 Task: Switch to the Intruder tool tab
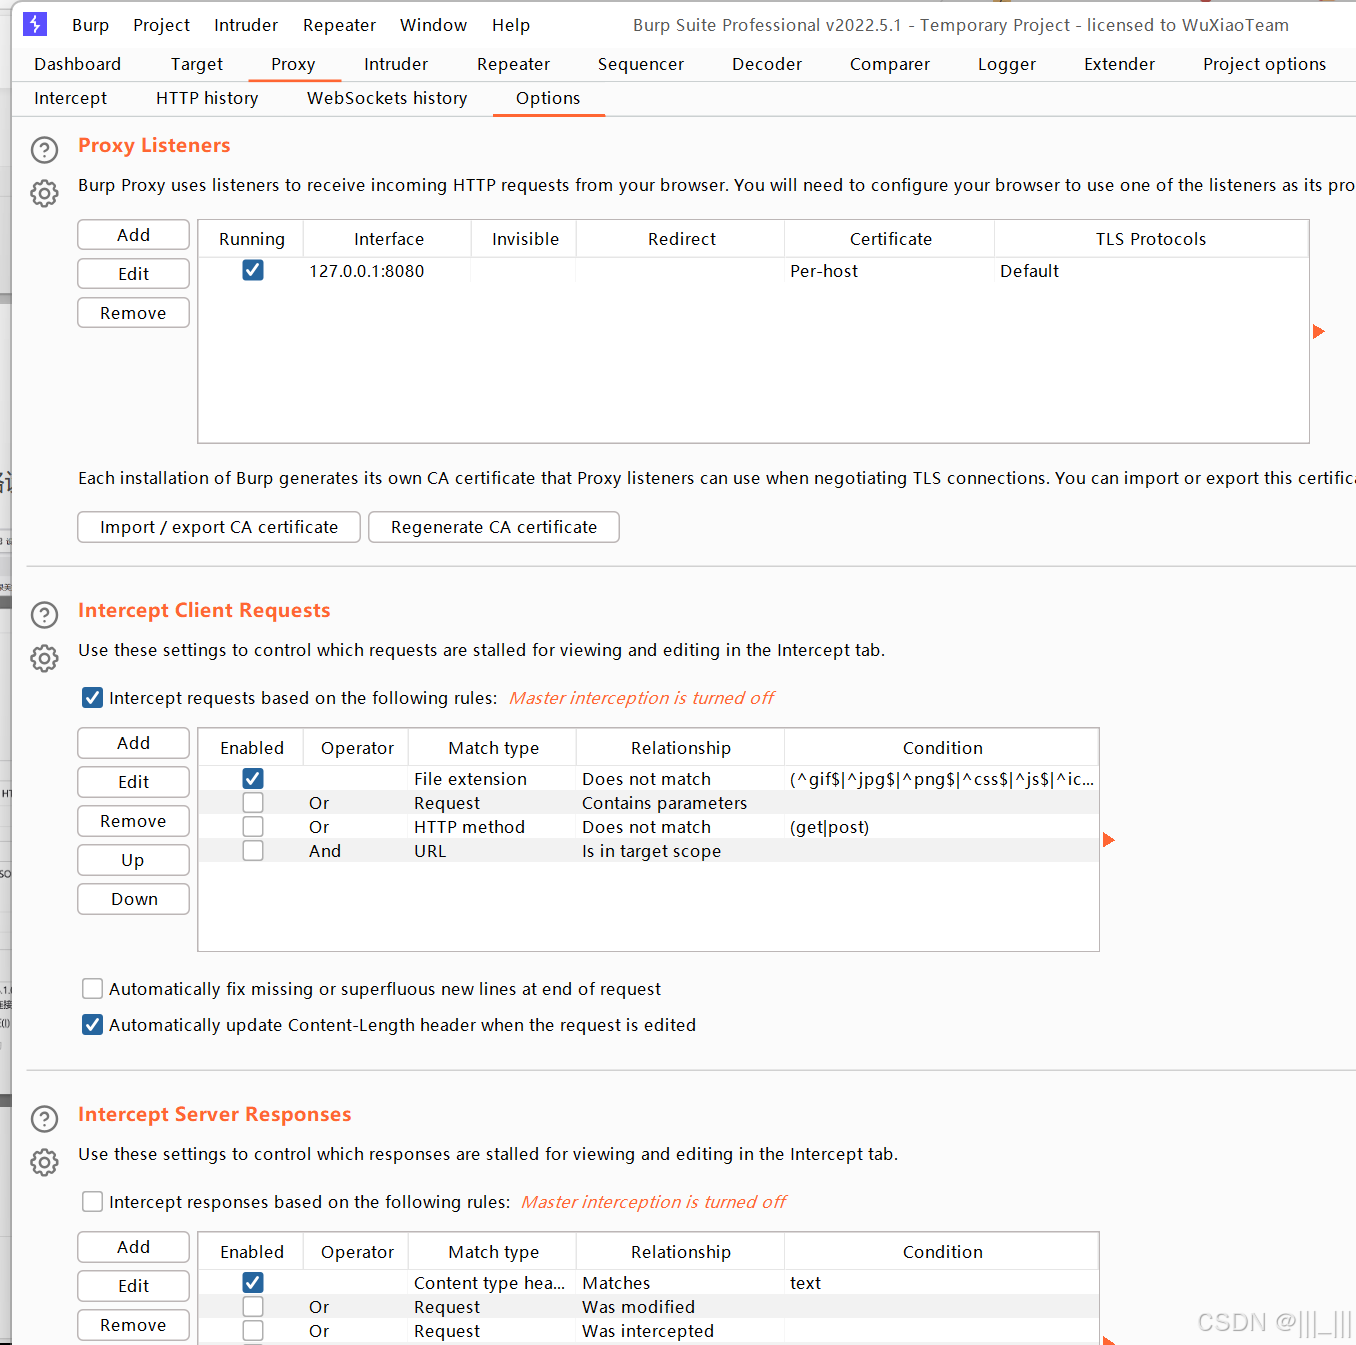click(396, 64)
